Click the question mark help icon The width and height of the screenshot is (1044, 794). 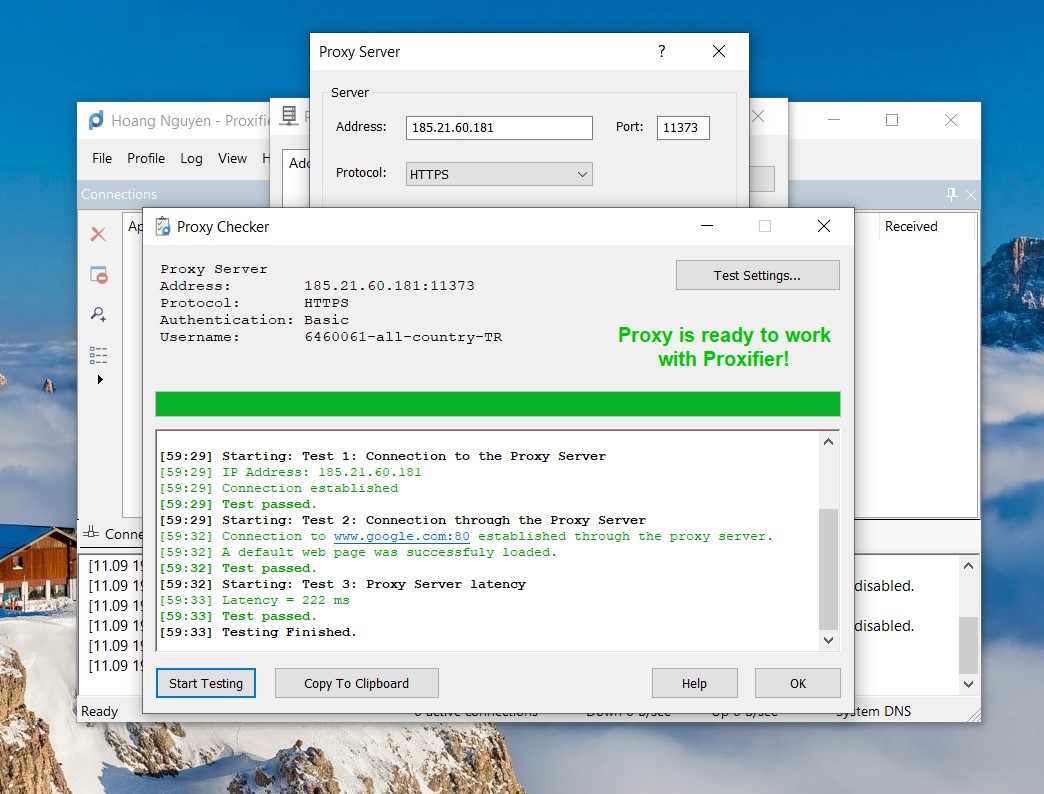click(x=661, y=52)
